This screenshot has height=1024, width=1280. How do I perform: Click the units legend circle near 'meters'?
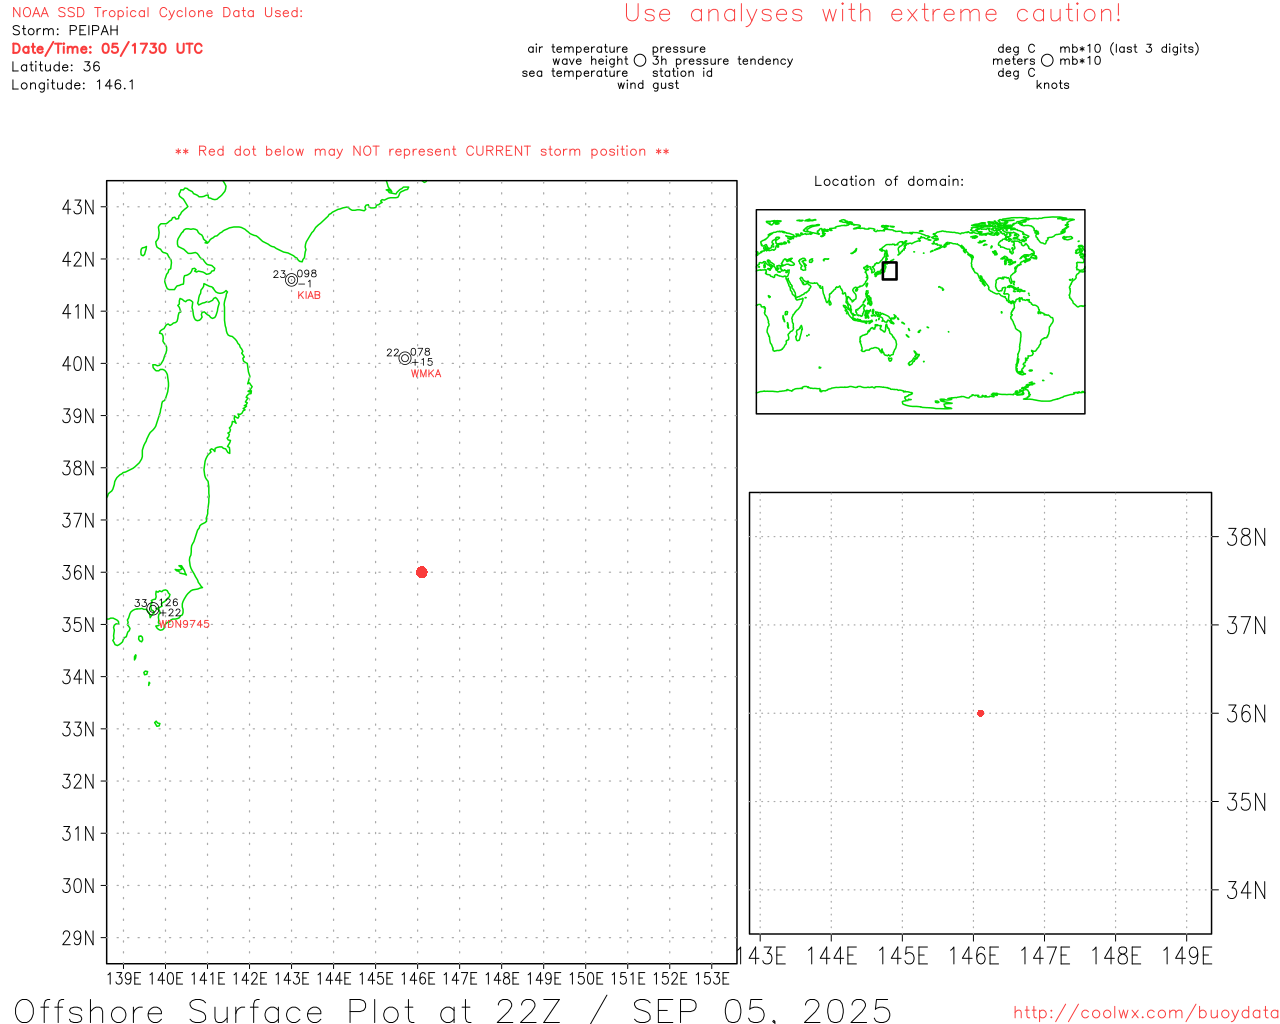tap(1047, 60)
